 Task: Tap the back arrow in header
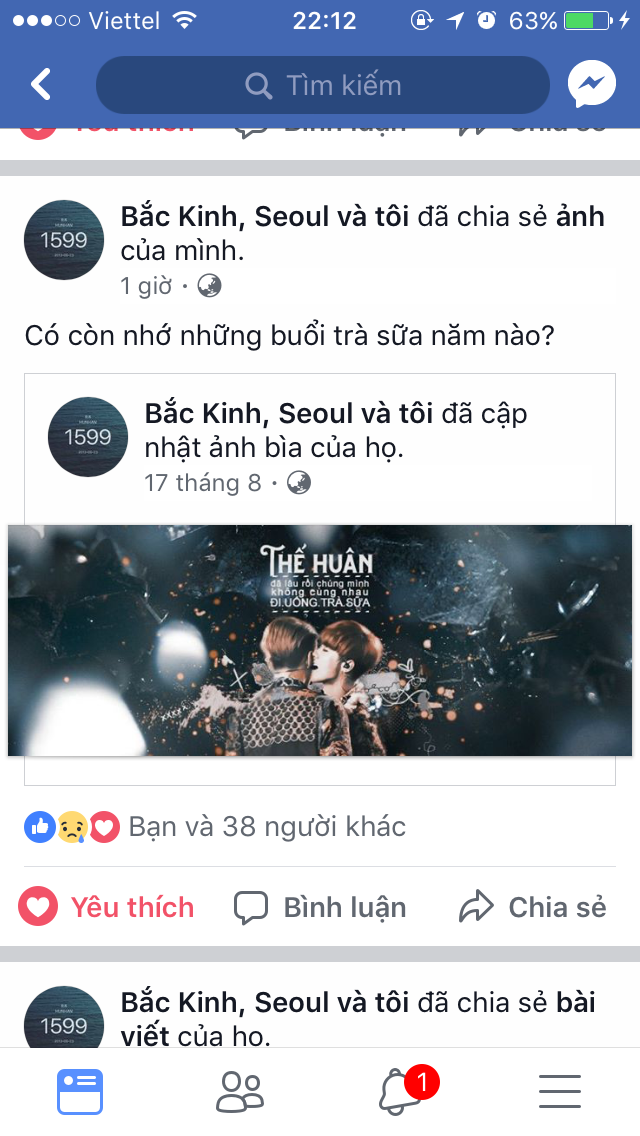click(x=41, y=85)
